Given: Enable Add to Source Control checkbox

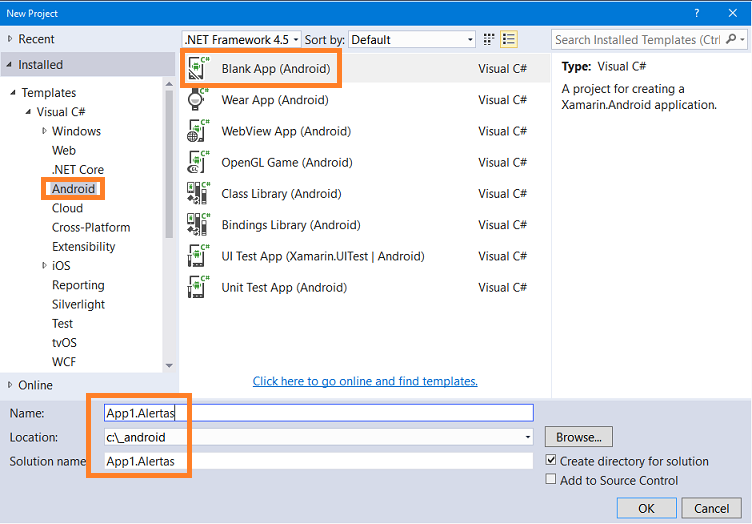Looking at the screenshot, I should coord(551,479).
